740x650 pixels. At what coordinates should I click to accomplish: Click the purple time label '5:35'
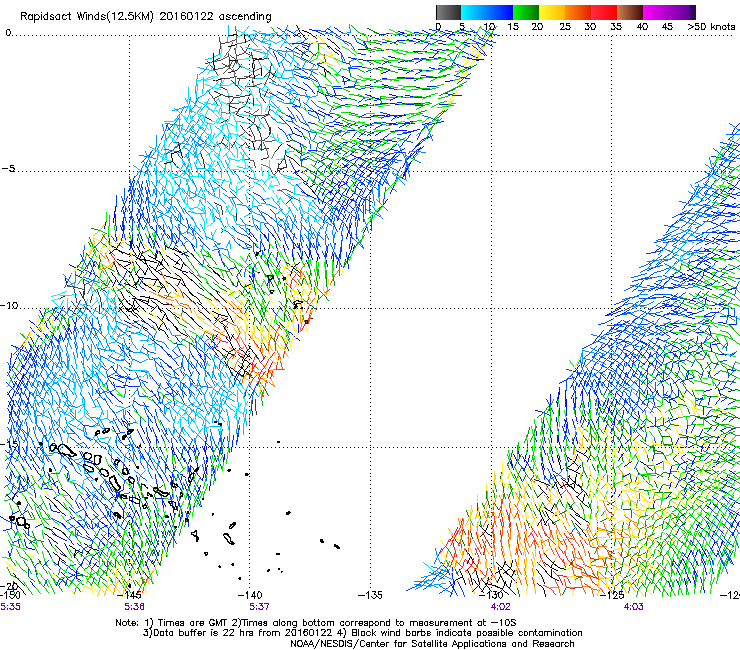[10, 607]
